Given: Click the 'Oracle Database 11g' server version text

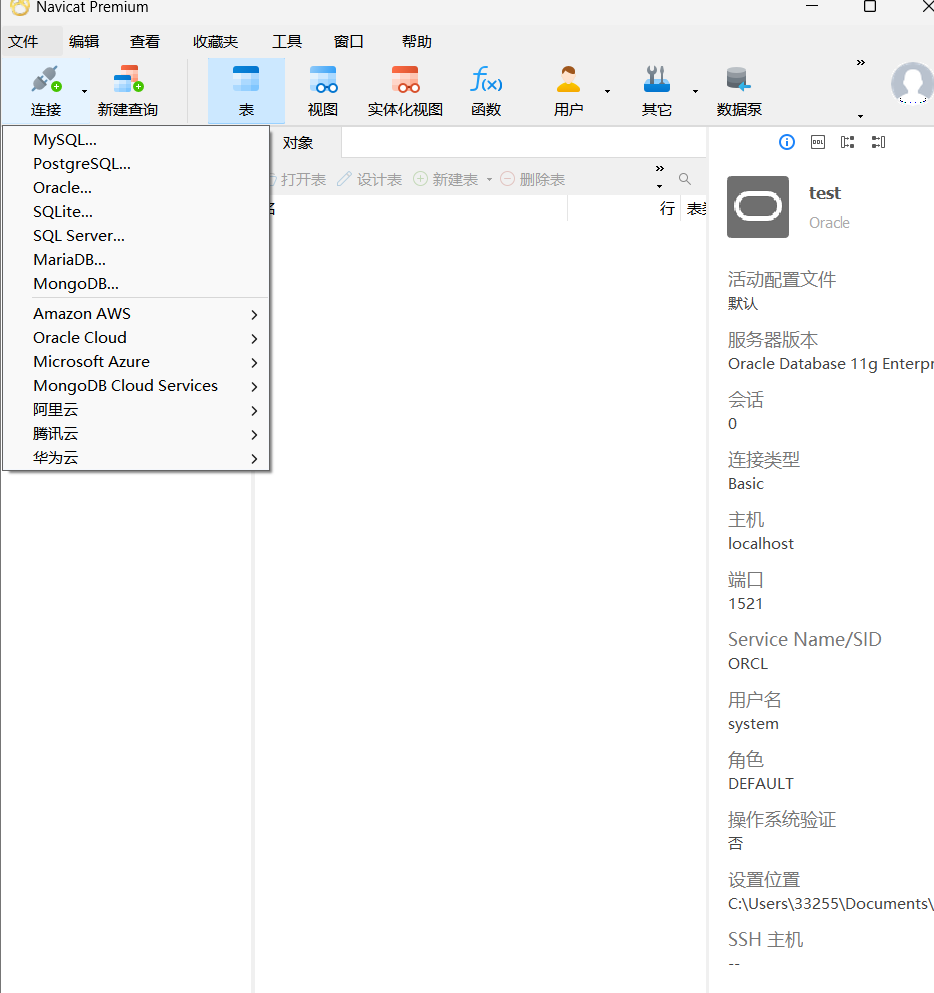Looking at the screenshot, I should coord(831,364).
